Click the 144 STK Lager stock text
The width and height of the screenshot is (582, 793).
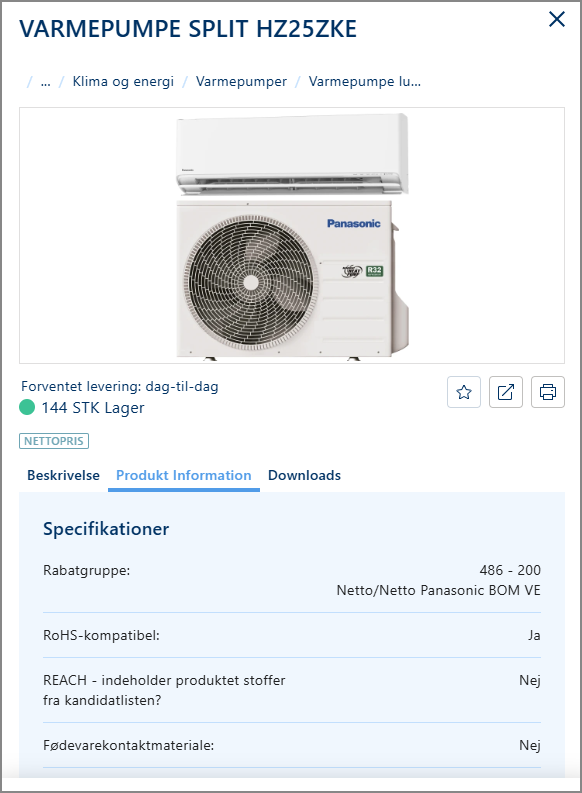93,408
